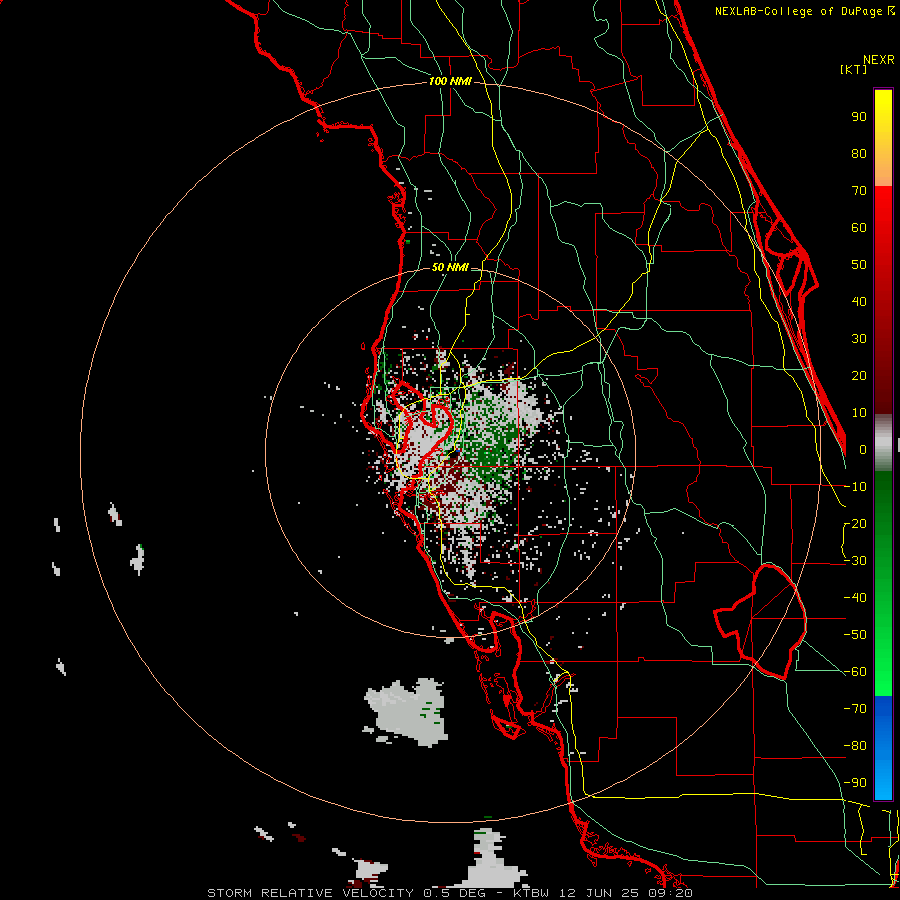Click the 60 knot label on the scale
The width and height of the screenshot is (900, 900).
pyautogui.click(x=859, y=228)
